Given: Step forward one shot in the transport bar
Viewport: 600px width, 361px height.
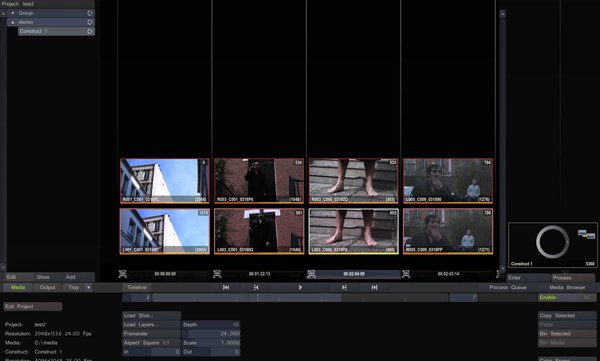Looking at the screenshot, I should 344,287.
